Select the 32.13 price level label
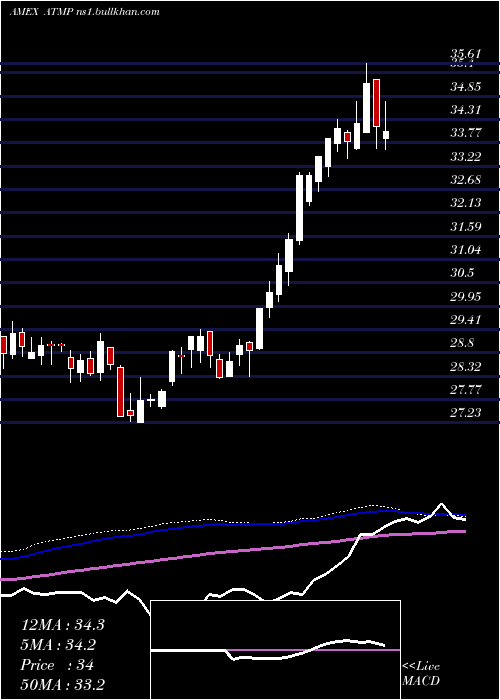 pos(466,203)
